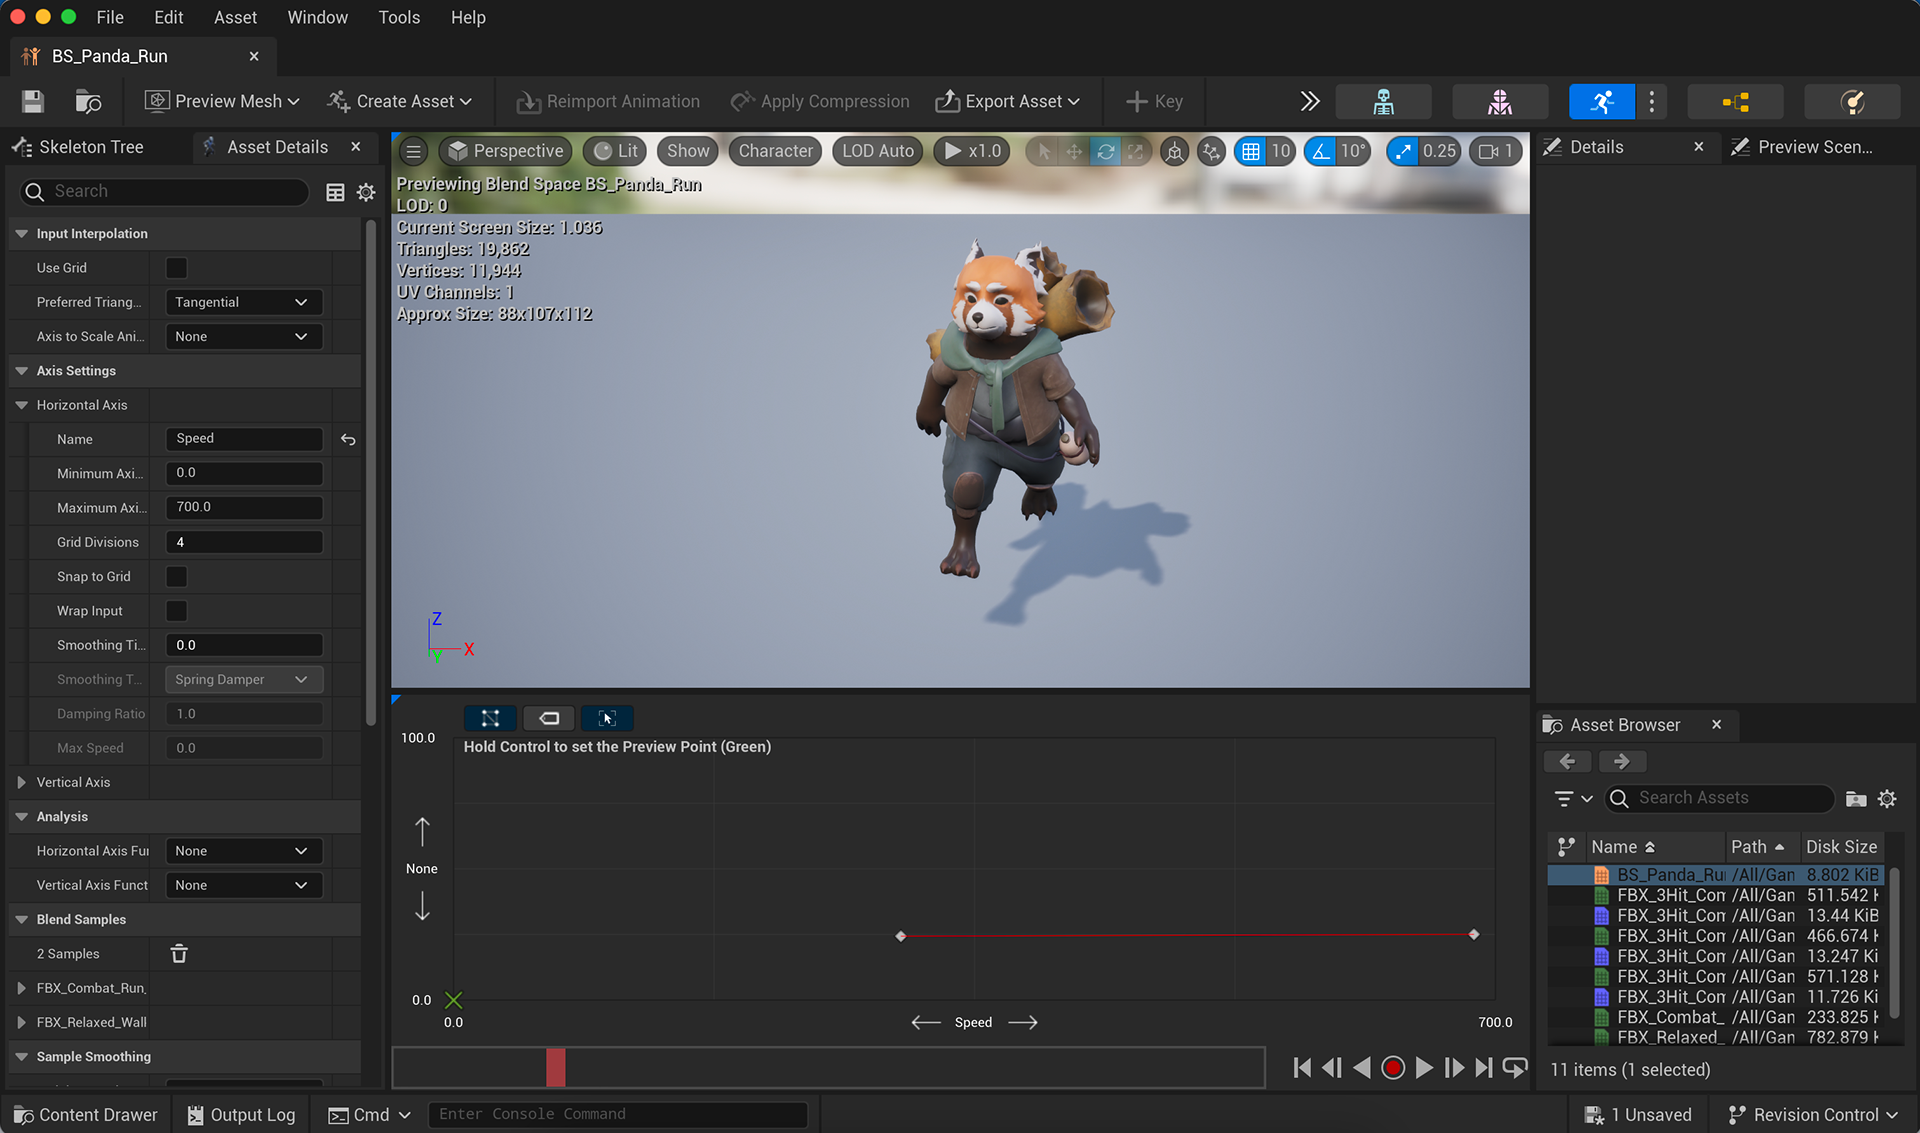
Task: Click the Content Drawer button
Action: coord(86,1114)
